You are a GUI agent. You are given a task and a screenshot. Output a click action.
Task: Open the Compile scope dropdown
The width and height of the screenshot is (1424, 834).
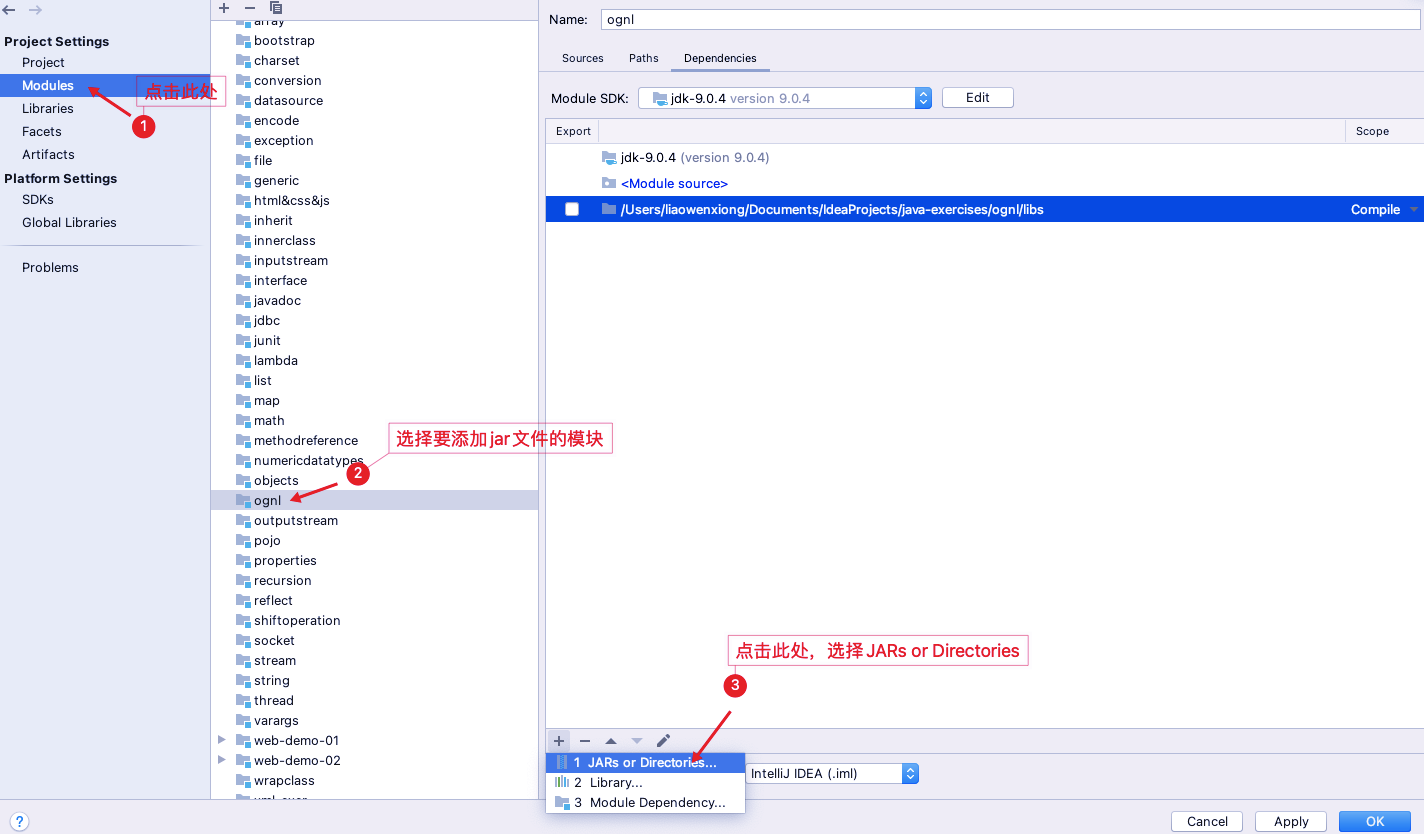[x=1414, y=209]
